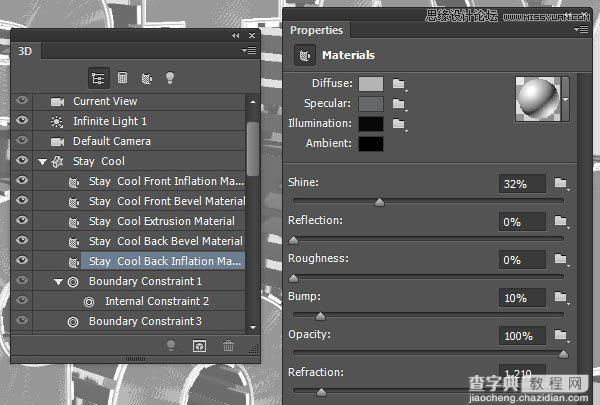Click the Materials icon in Properties panel

pyautogui.click(x=305, y=56)
